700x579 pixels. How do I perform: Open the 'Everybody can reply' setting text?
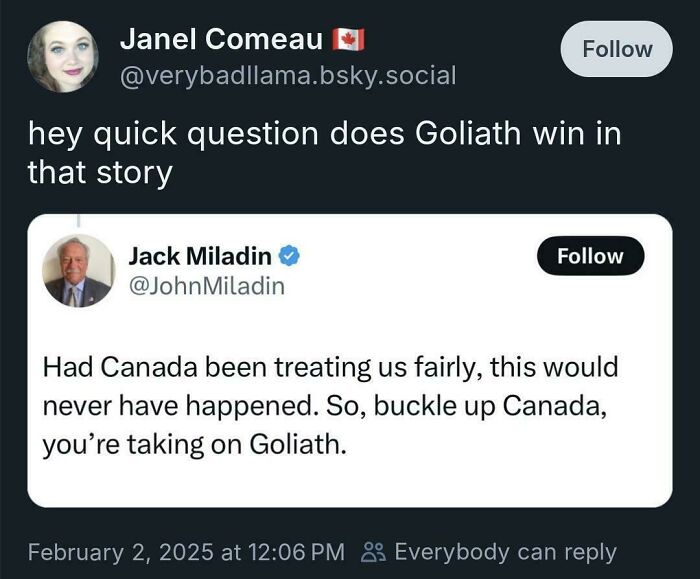[x=505, y=551]
